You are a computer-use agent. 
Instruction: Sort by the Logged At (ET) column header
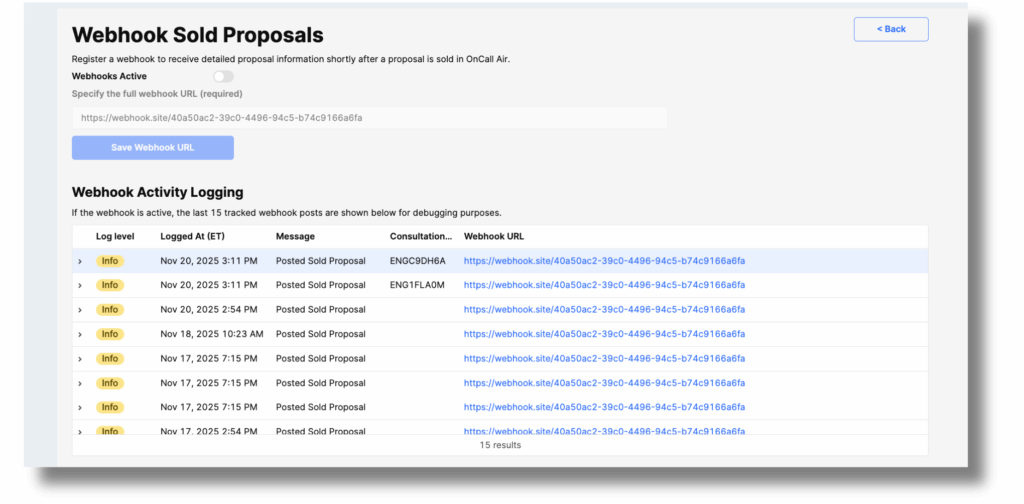(193, 237)
